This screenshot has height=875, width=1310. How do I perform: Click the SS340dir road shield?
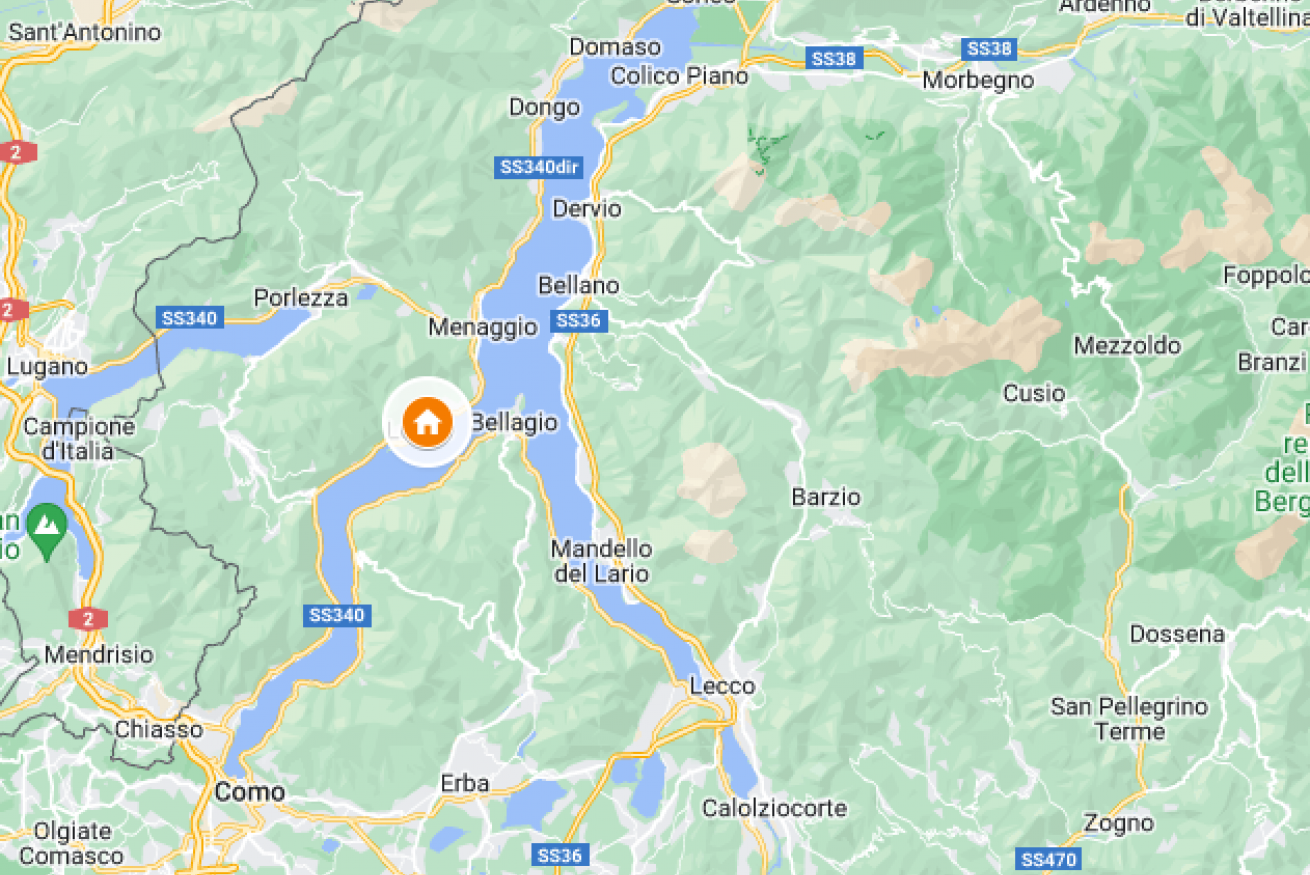(x=538, y=167)
